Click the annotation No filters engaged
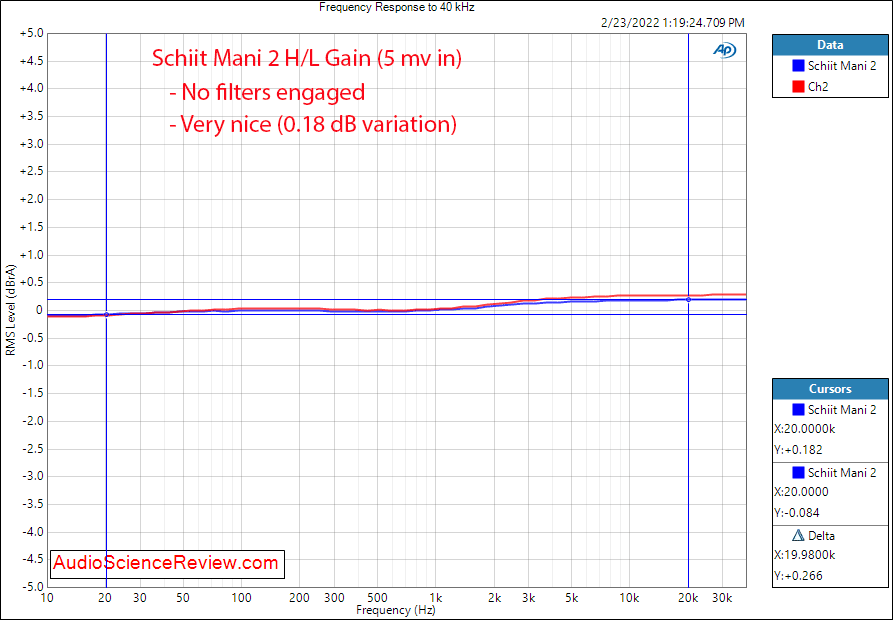The image size is (893, 620). (x=267, y=92)
